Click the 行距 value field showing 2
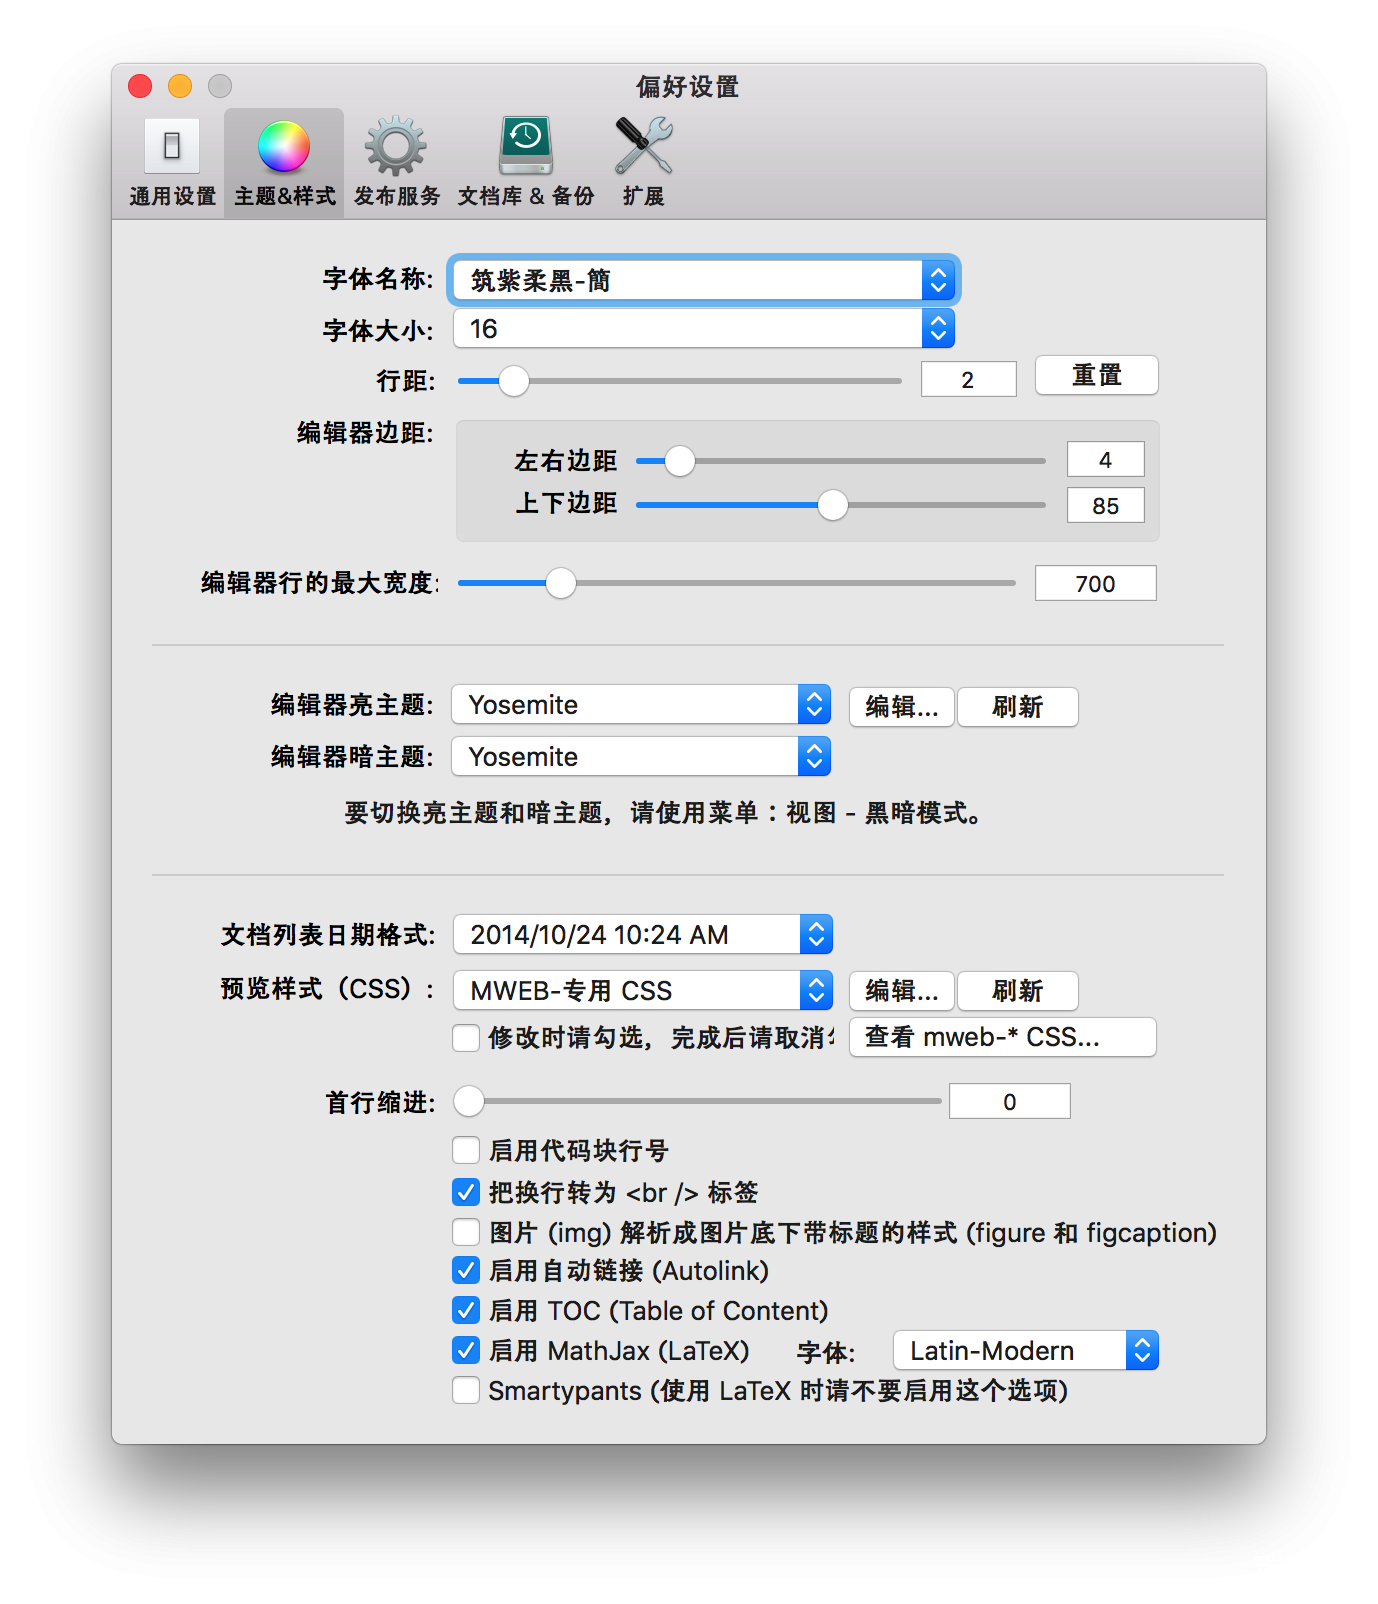 click(x=968, y=379)
